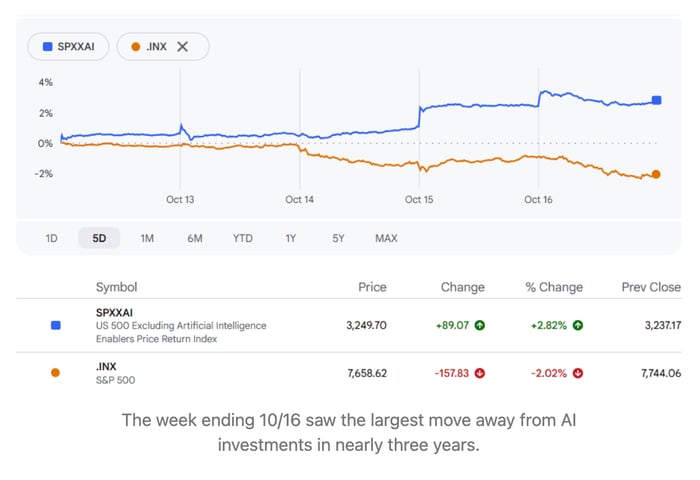Click orange circle endpoint of .INX line
The image size is (700, 480).
[656, 174]
